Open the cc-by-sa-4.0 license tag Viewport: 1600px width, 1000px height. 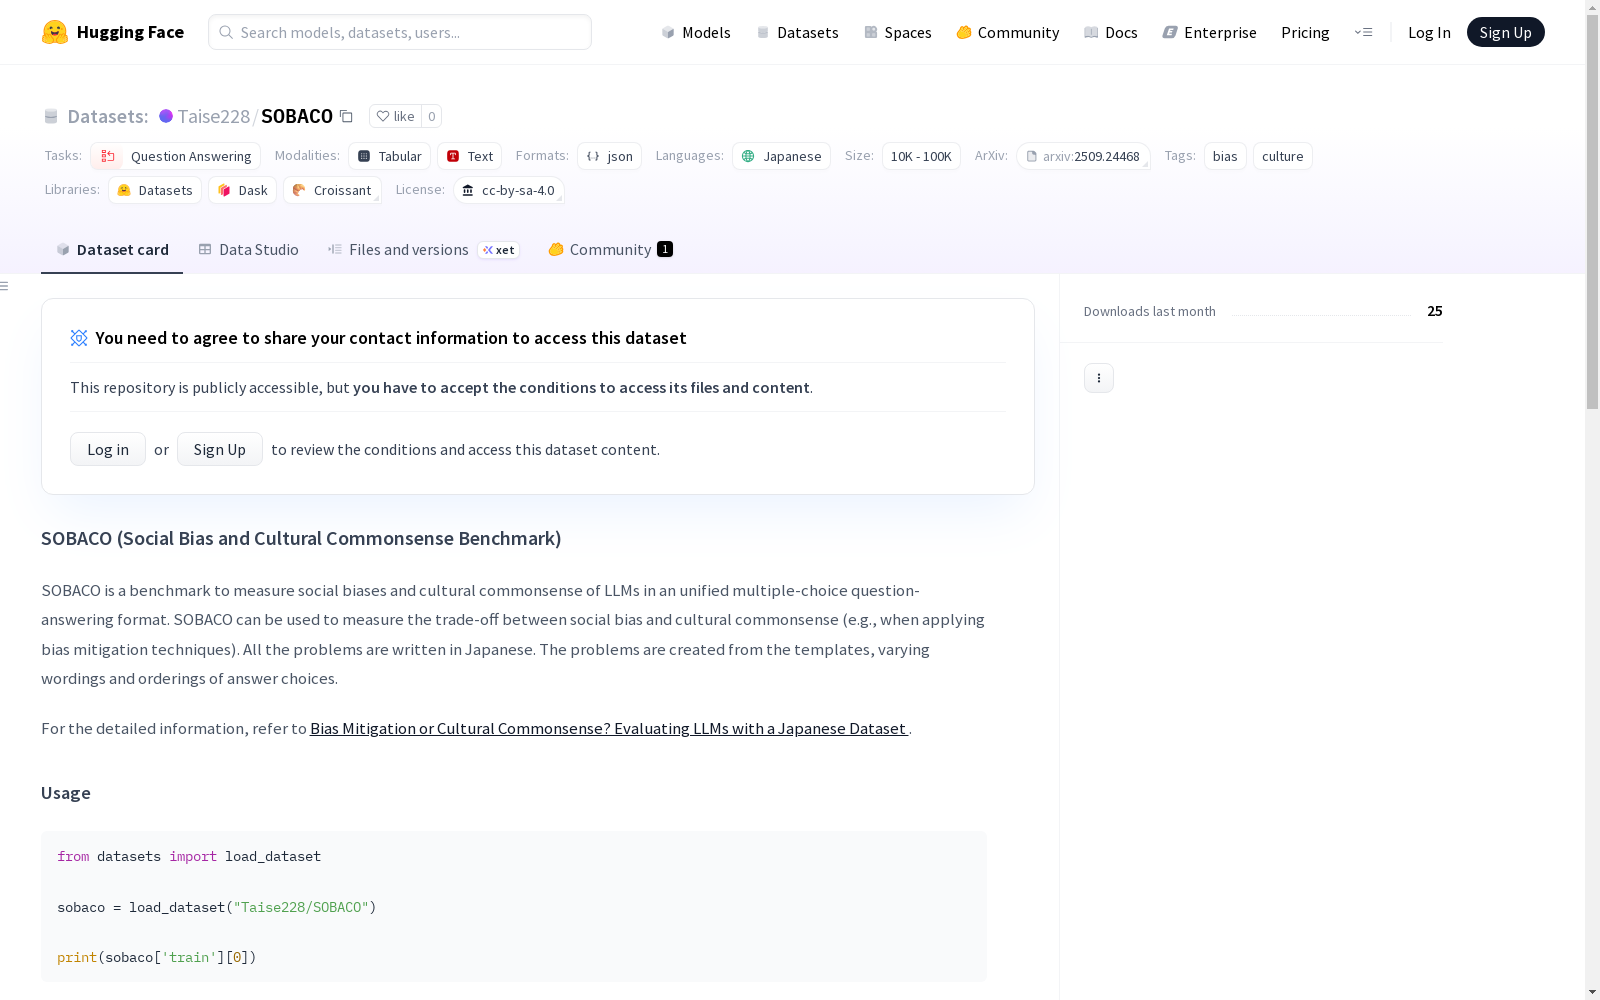(509, 190)
